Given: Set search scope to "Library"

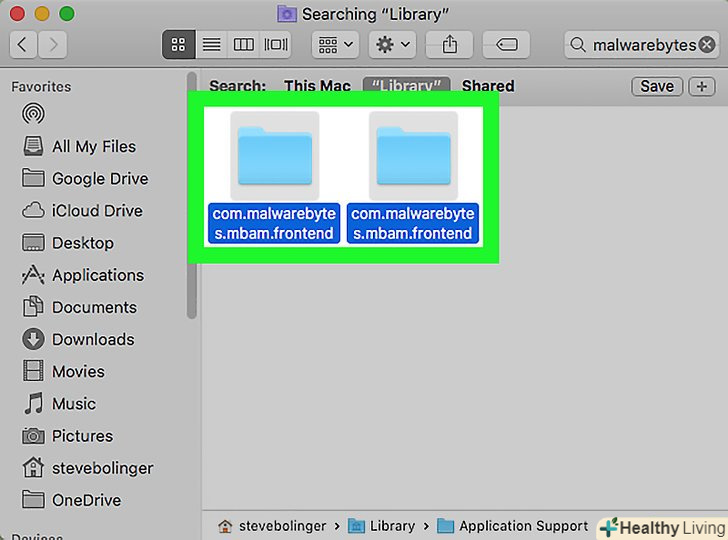Looking at the screenshot, I should coord(406,86).
